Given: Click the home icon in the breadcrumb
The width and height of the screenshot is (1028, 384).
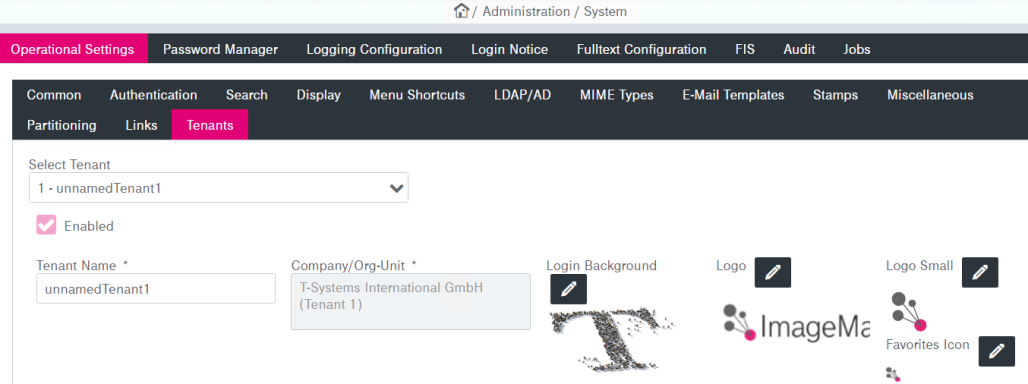Looking at the screenshot, I should pyautogui.click(x=462, y=11).
